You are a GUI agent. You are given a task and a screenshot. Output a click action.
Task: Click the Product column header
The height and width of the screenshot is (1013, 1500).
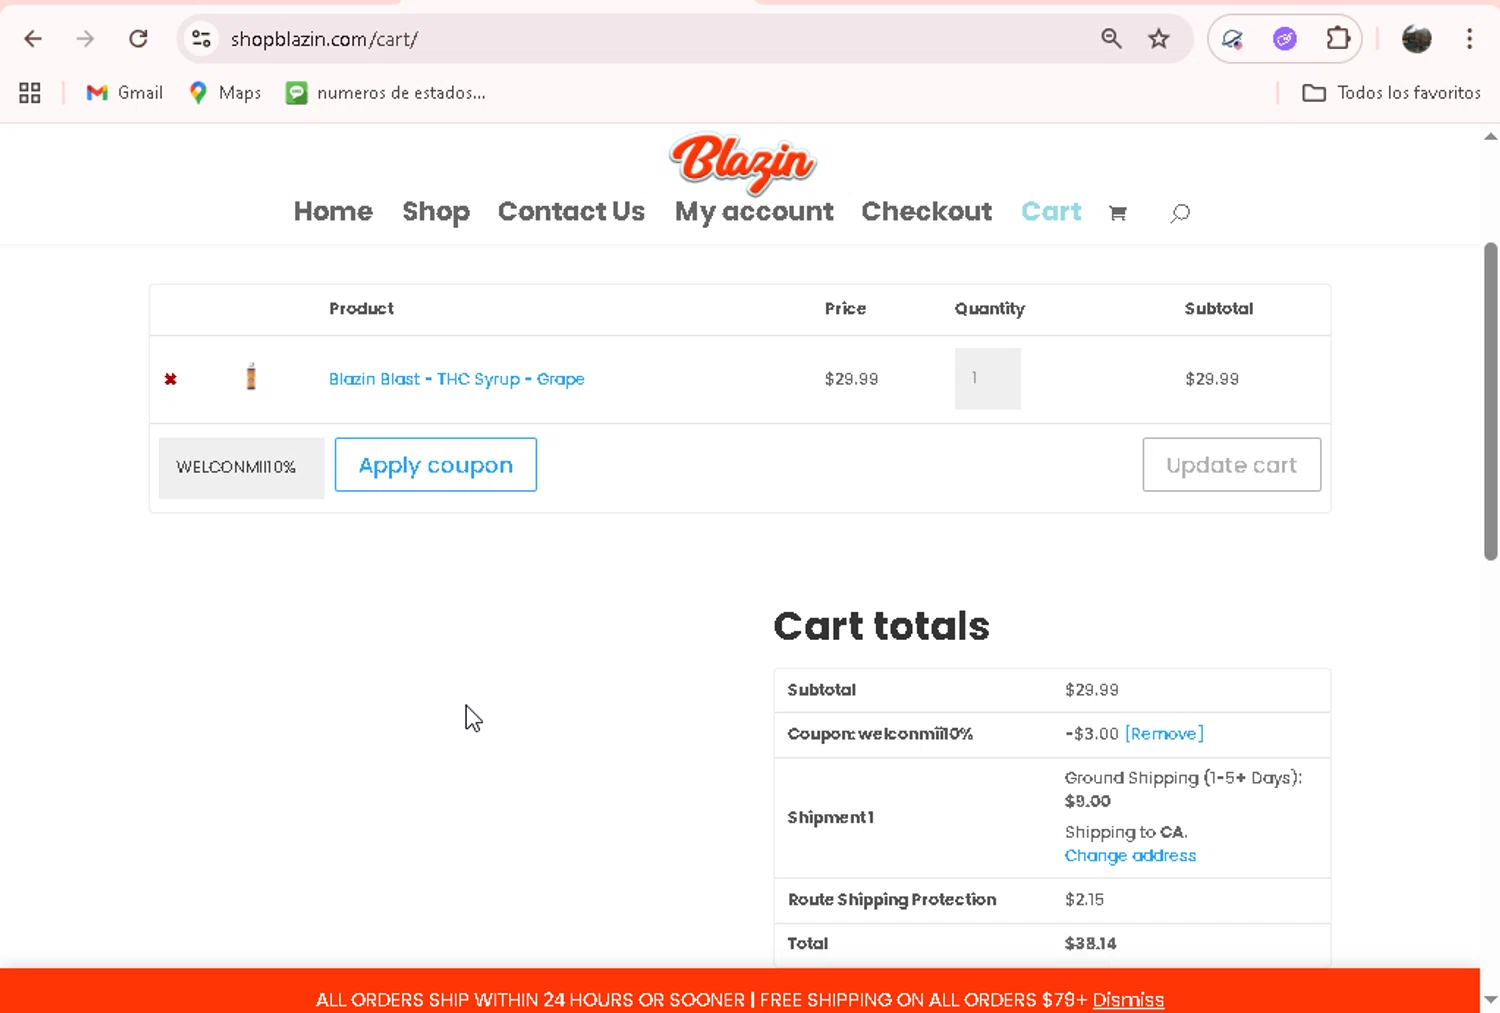pos(361,309)
